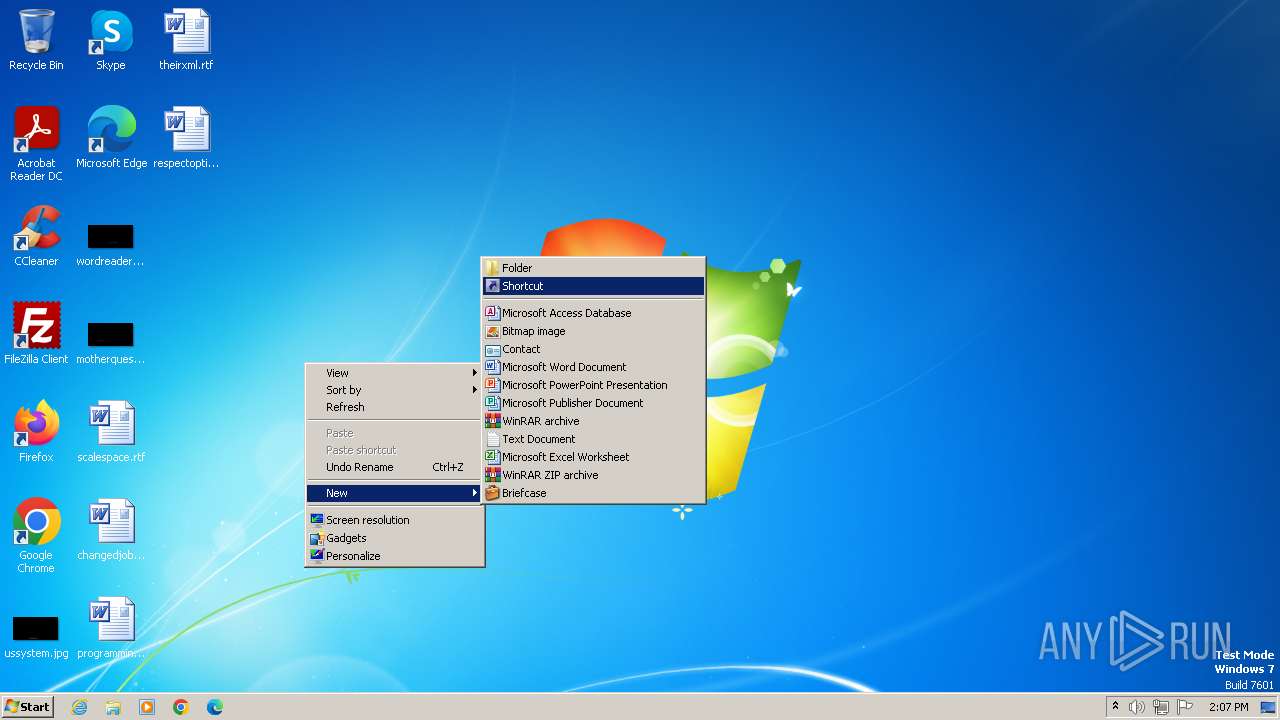The width and height of the screenshot is (1280, 720).
Task: Create a Microsoft PowerPoint Presentation
Action: pyautogui.click(x=594, y=385)
